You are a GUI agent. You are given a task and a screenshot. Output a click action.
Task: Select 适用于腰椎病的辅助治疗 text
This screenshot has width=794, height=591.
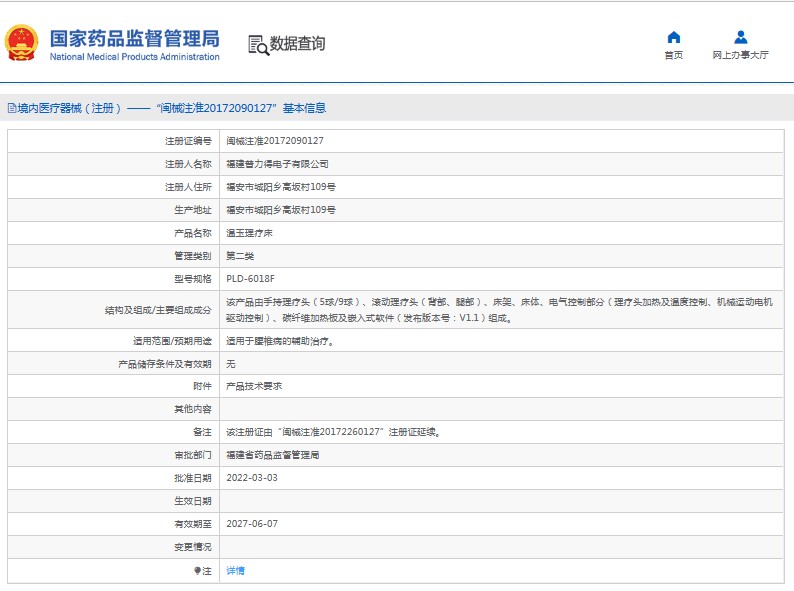(x=280, y=341)
